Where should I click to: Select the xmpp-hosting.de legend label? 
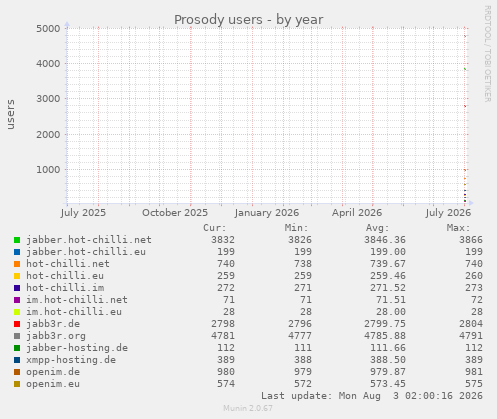tap(71, 360)
